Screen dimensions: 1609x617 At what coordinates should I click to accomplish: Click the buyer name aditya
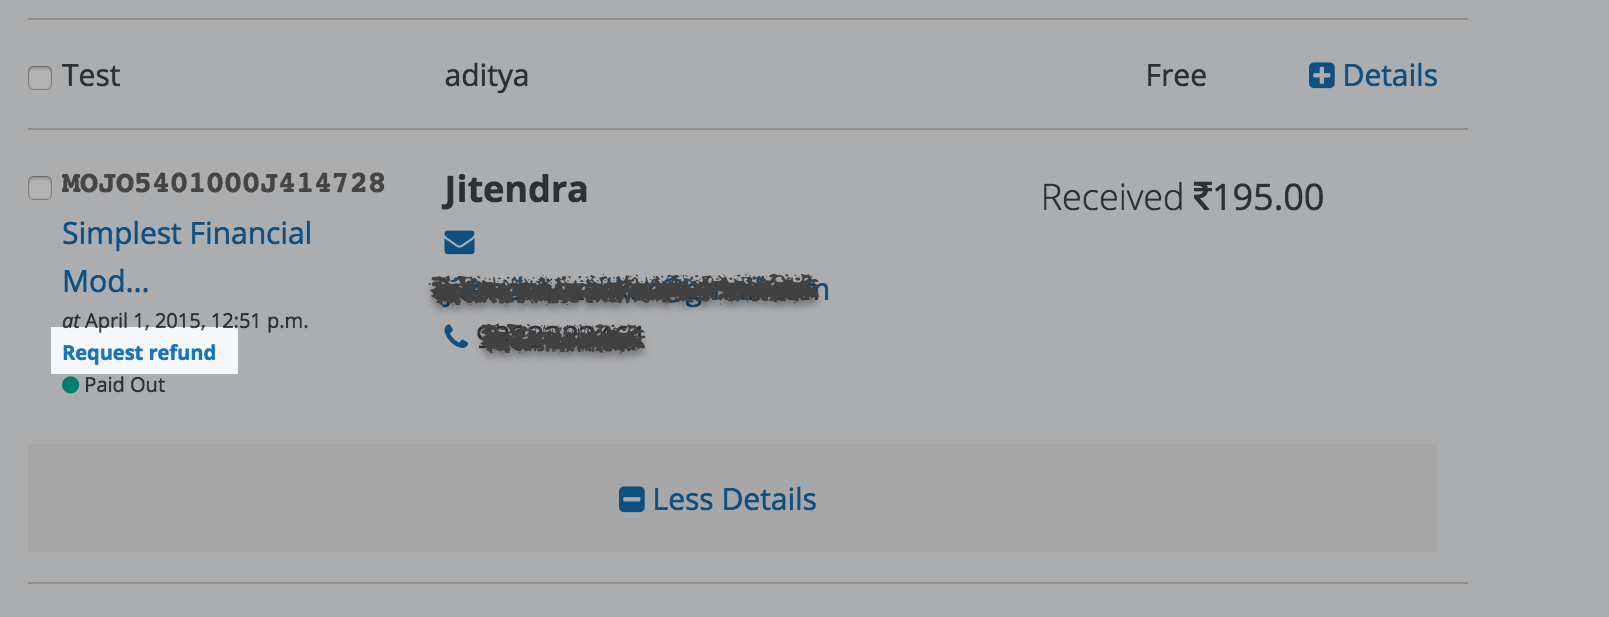(486, 76)
